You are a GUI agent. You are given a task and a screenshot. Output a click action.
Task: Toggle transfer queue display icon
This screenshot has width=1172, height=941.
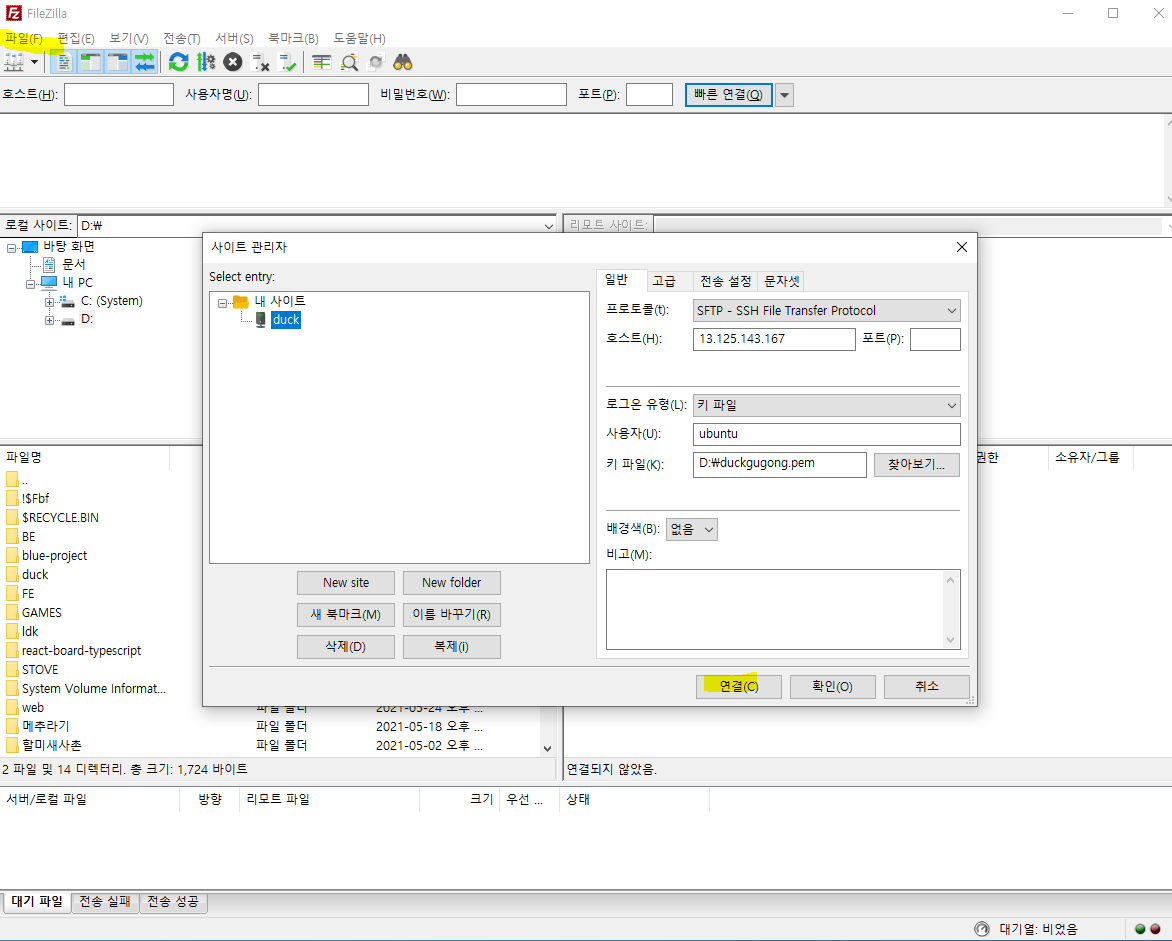pos(144,62)
